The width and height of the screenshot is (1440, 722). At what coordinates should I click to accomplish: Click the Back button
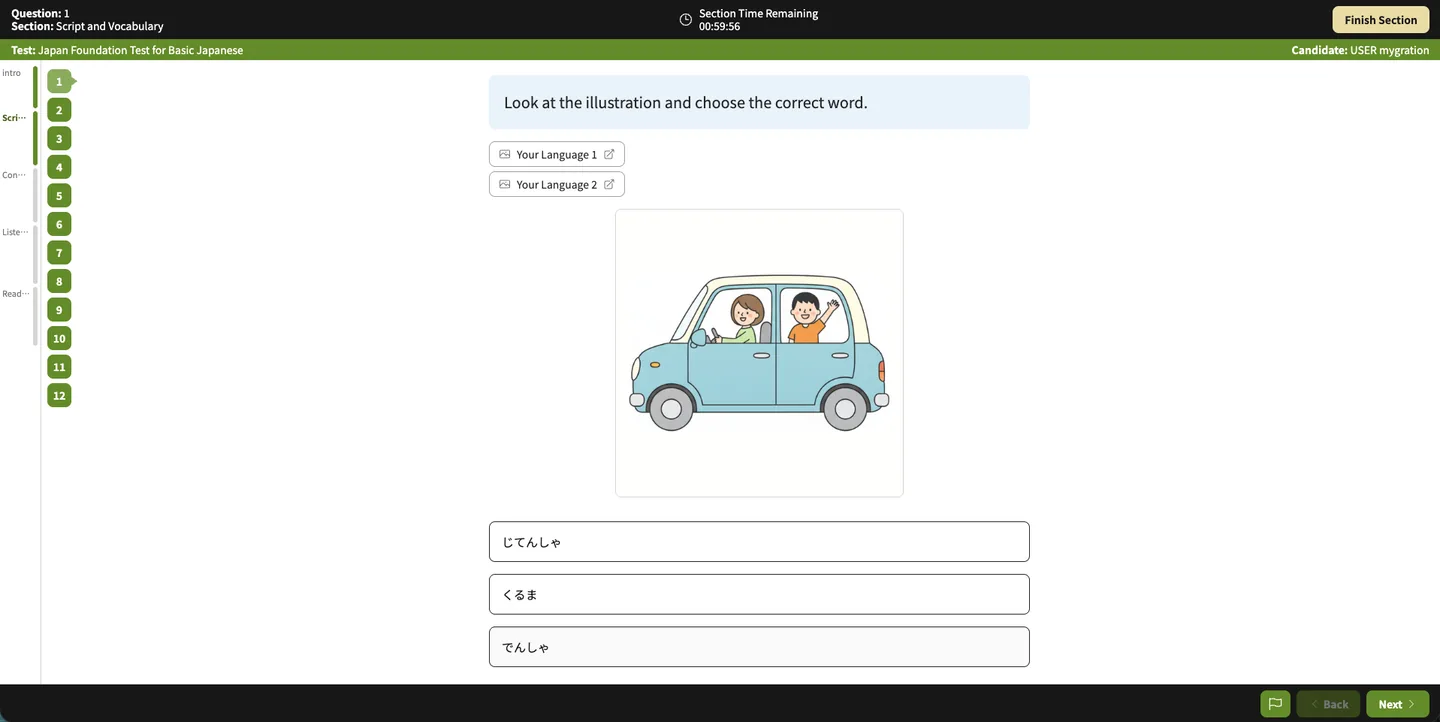pyautogui.click(x=1328, y=704)
